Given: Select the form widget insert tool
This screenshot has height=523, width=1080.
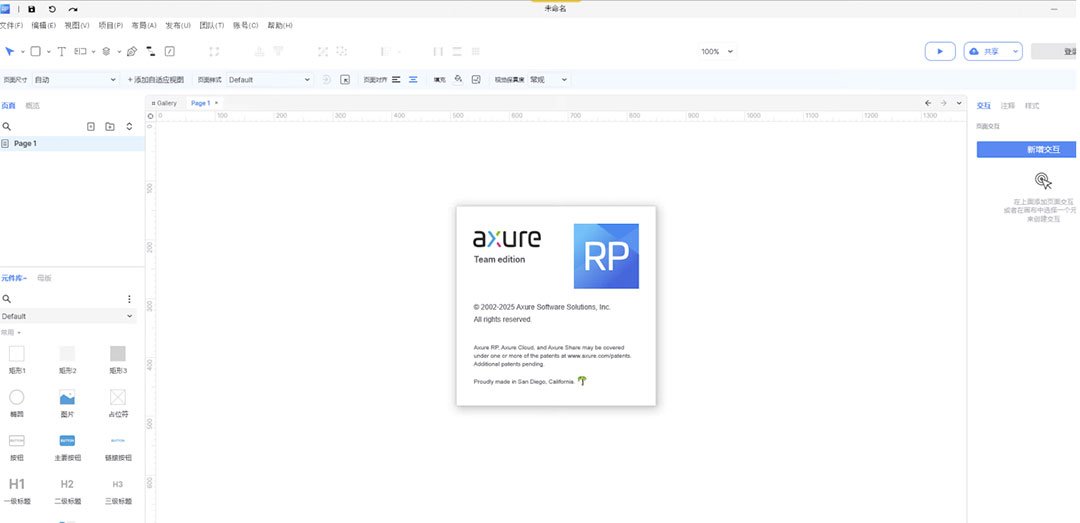Looking at the screenshot, I should click(x=81, y=51).
